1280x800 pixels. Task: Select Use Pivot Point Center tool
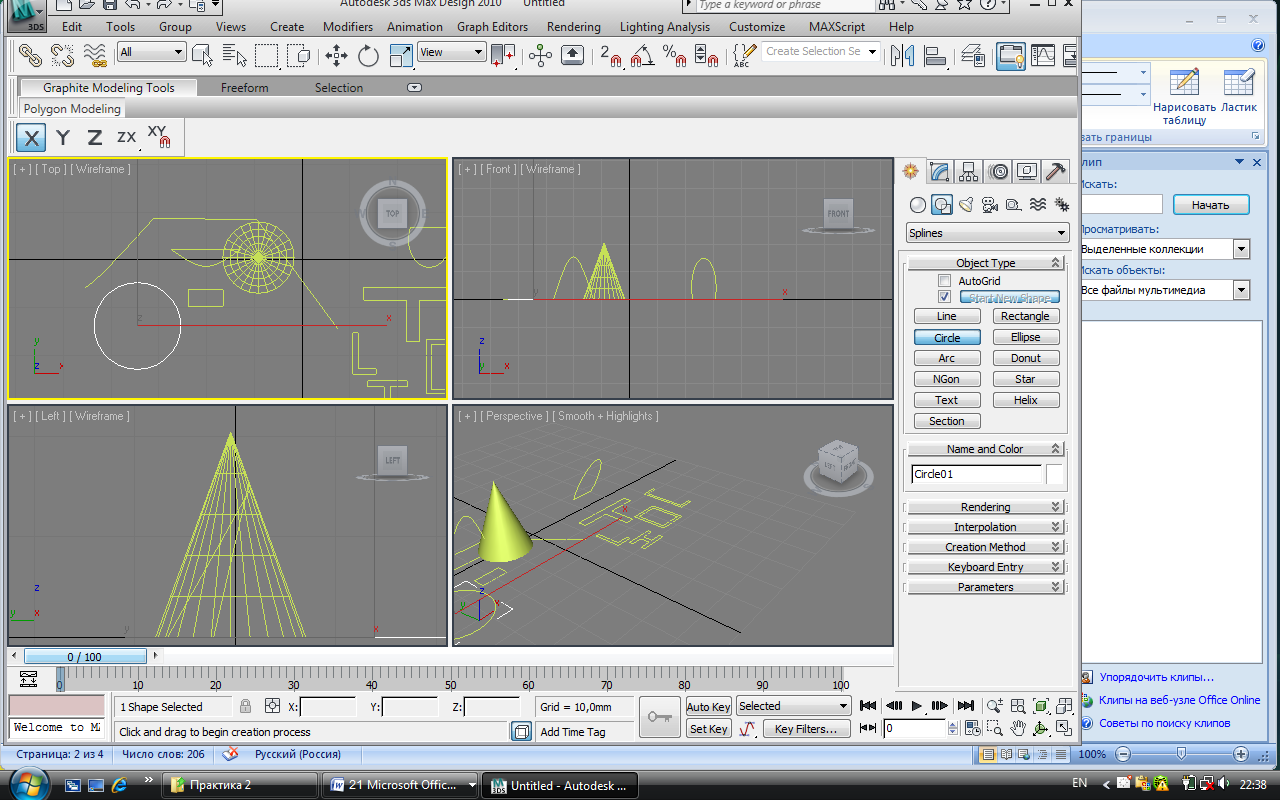click(503, 55)
